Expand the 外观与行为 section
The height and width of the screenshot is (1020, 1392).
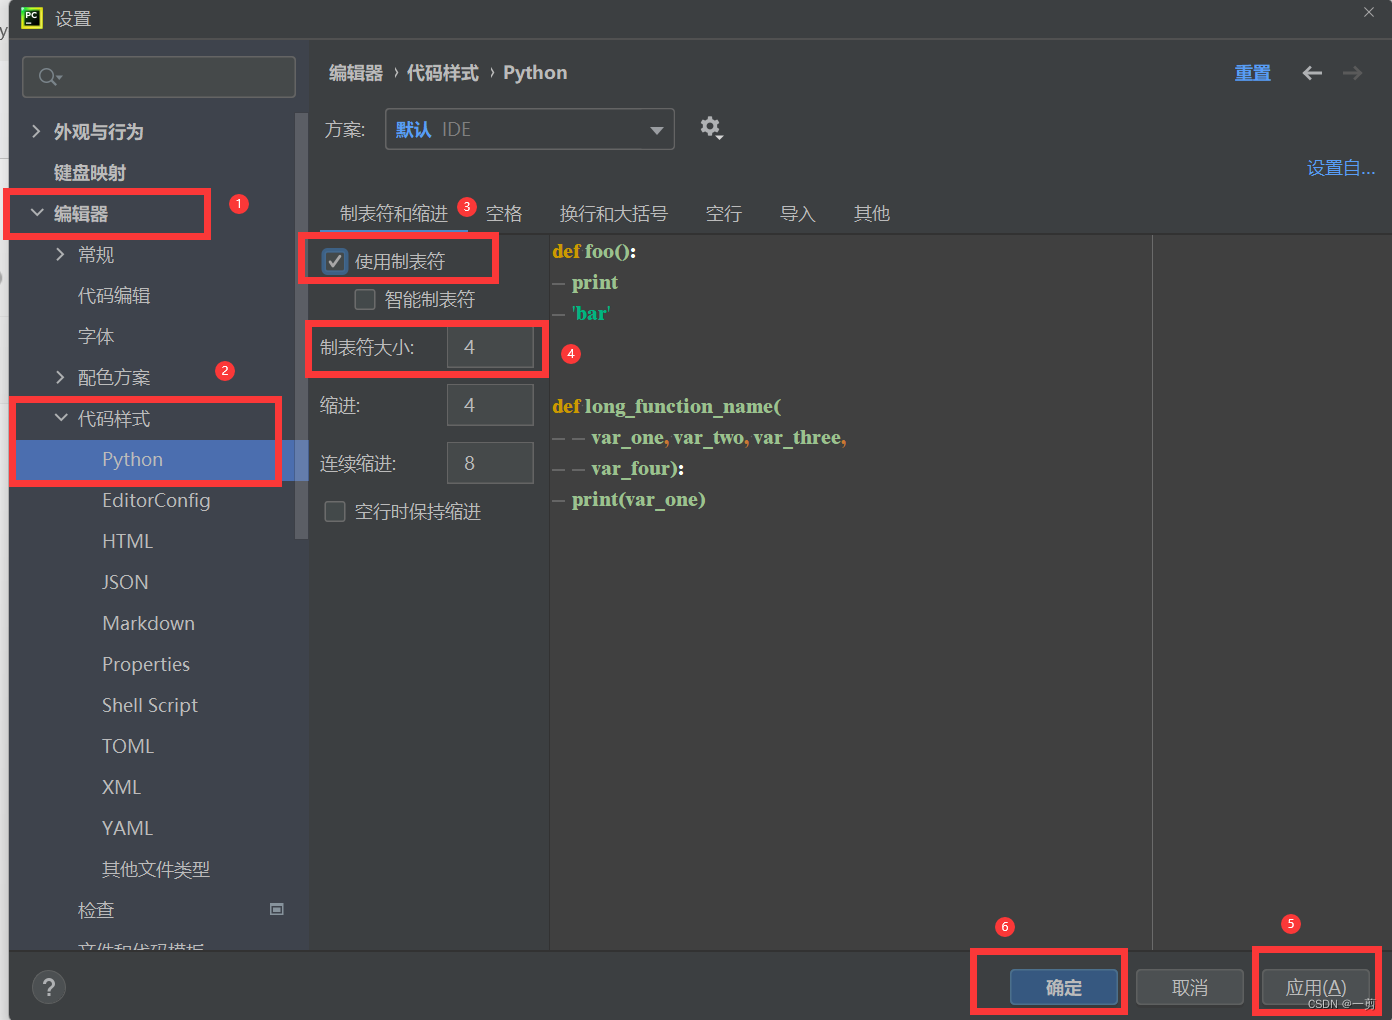click(37, 131)
